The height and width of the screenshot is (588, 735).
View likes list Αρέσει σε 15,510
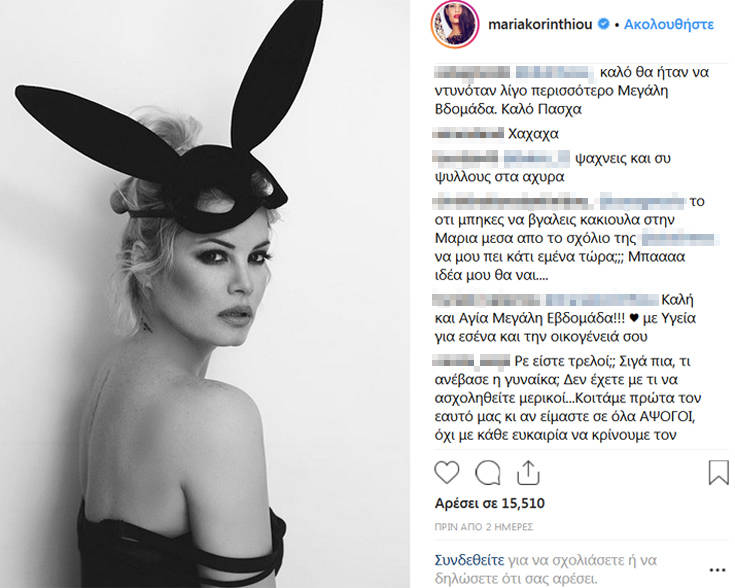[x=489, y=503]
